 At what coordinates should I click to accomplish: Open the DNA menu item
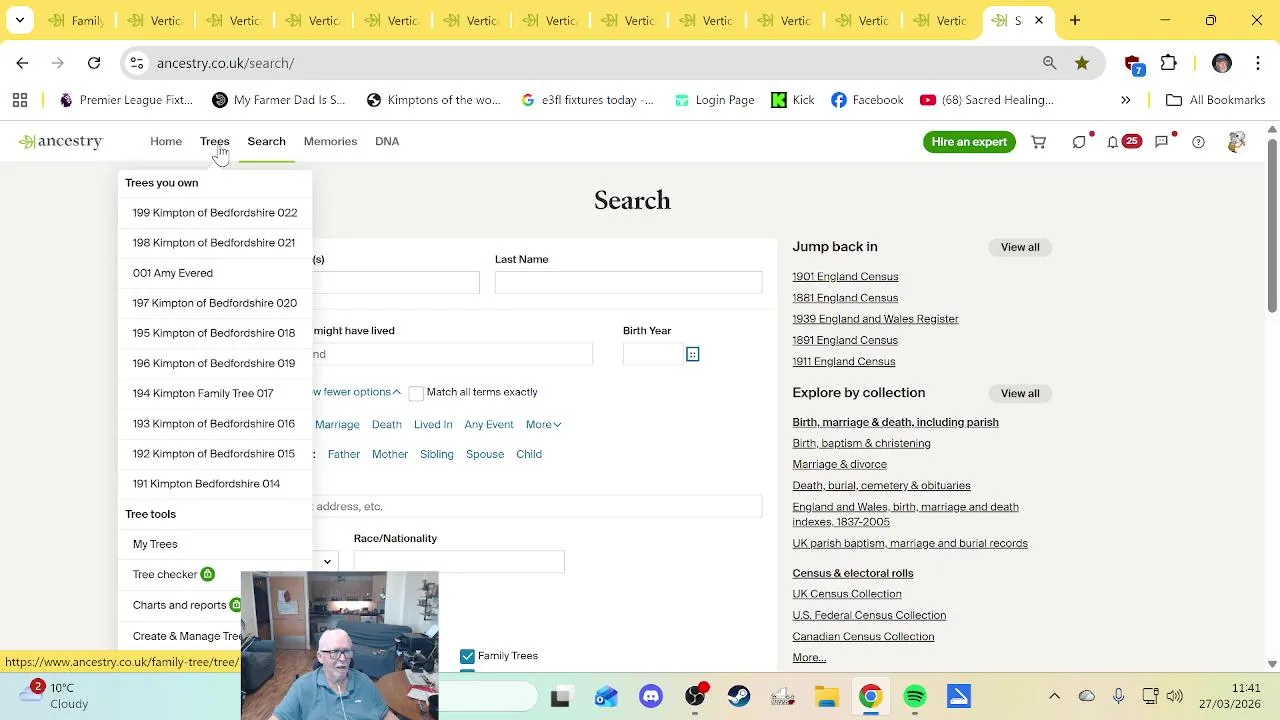click(x=387, y=141)
